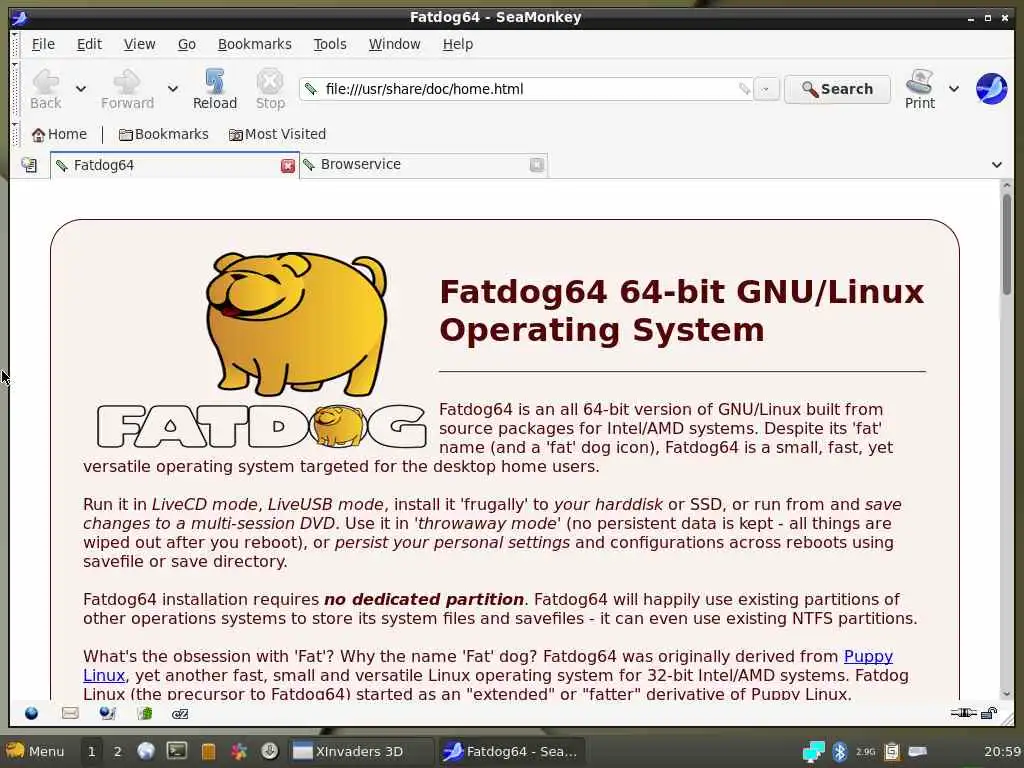This screenshot has height=768, width=1024.
Task: Open the list all tabs chevron
Action: 997,165
